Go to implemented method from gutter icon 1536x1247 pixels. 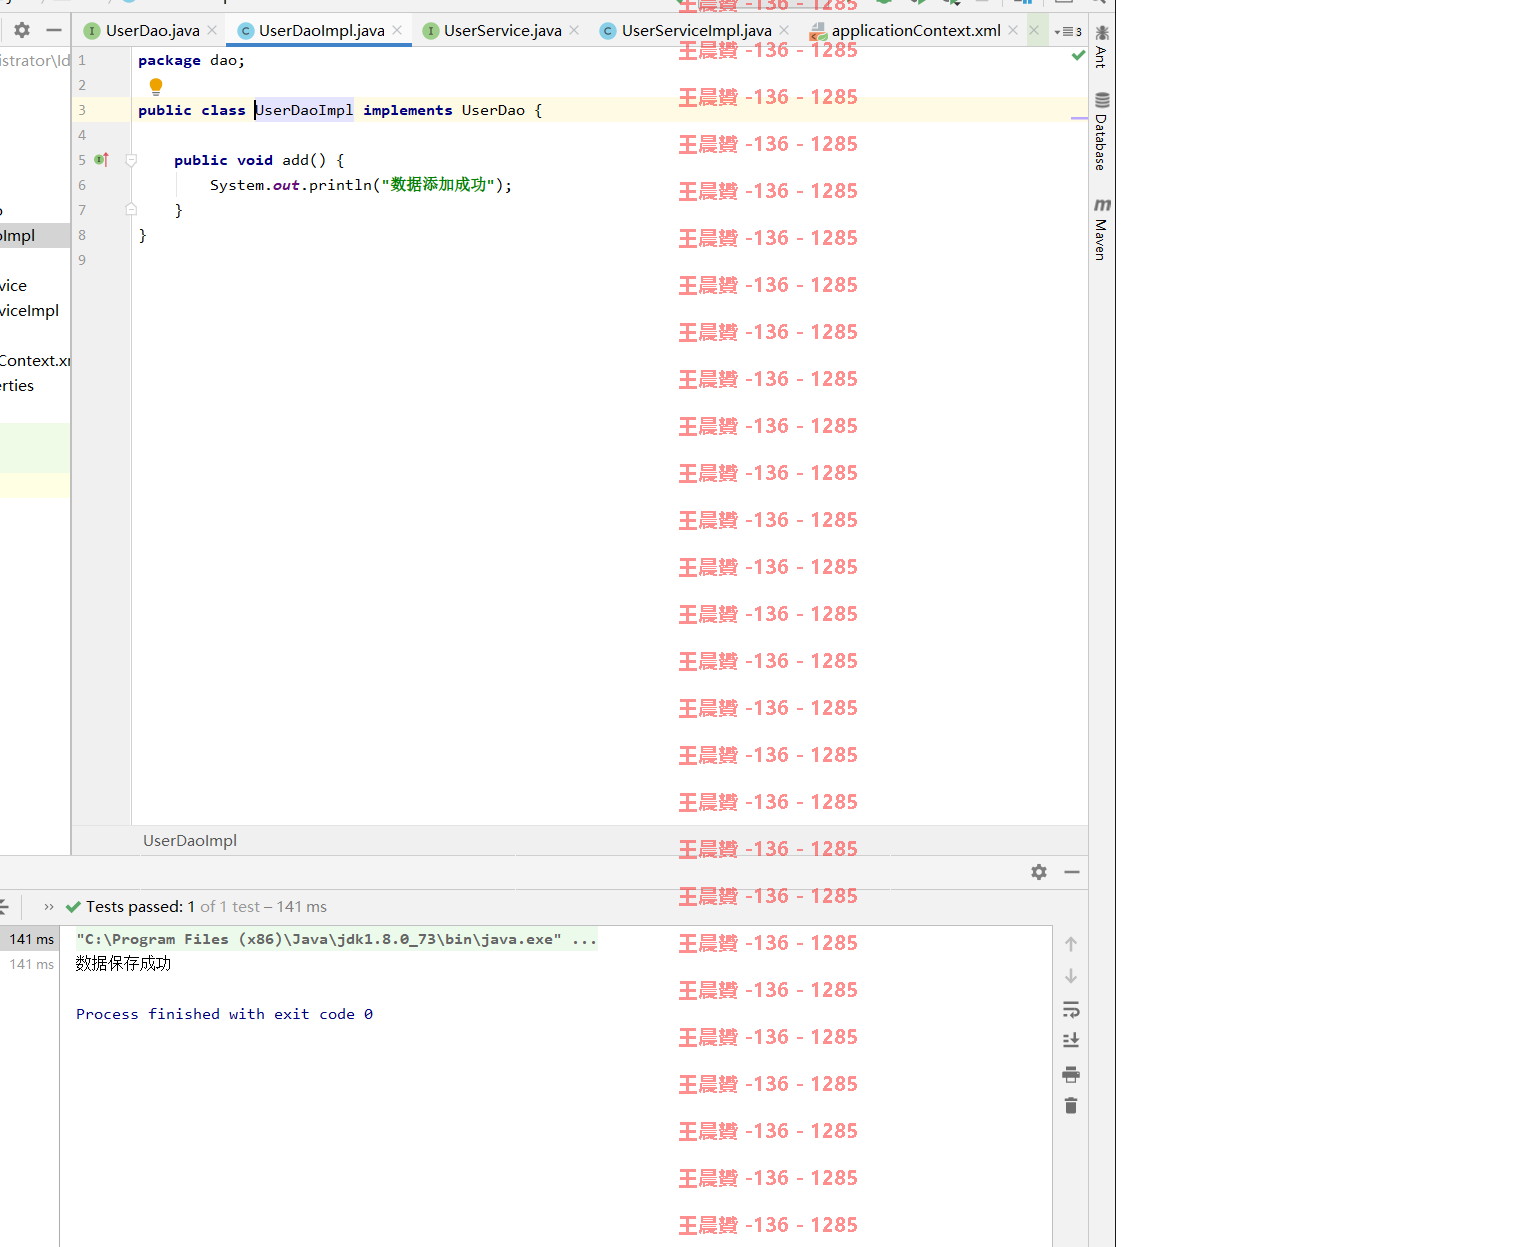101,160
